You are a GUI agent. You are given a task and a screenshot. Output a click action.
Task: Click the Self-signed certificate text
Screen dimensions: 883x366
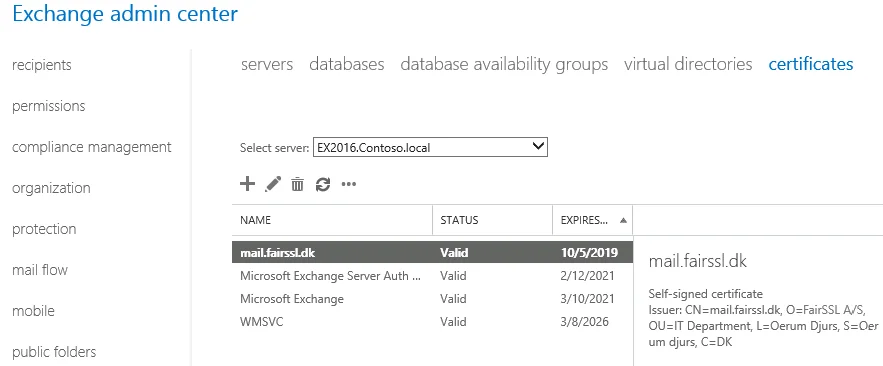tap(706, 294)
